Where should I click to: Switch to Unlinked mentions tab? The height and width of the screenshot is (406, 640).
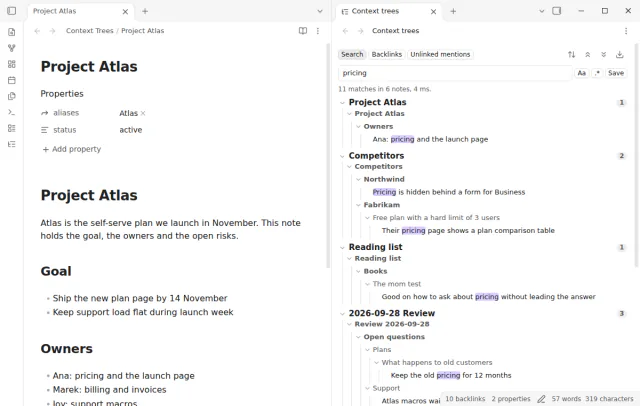tap(440, 54)
